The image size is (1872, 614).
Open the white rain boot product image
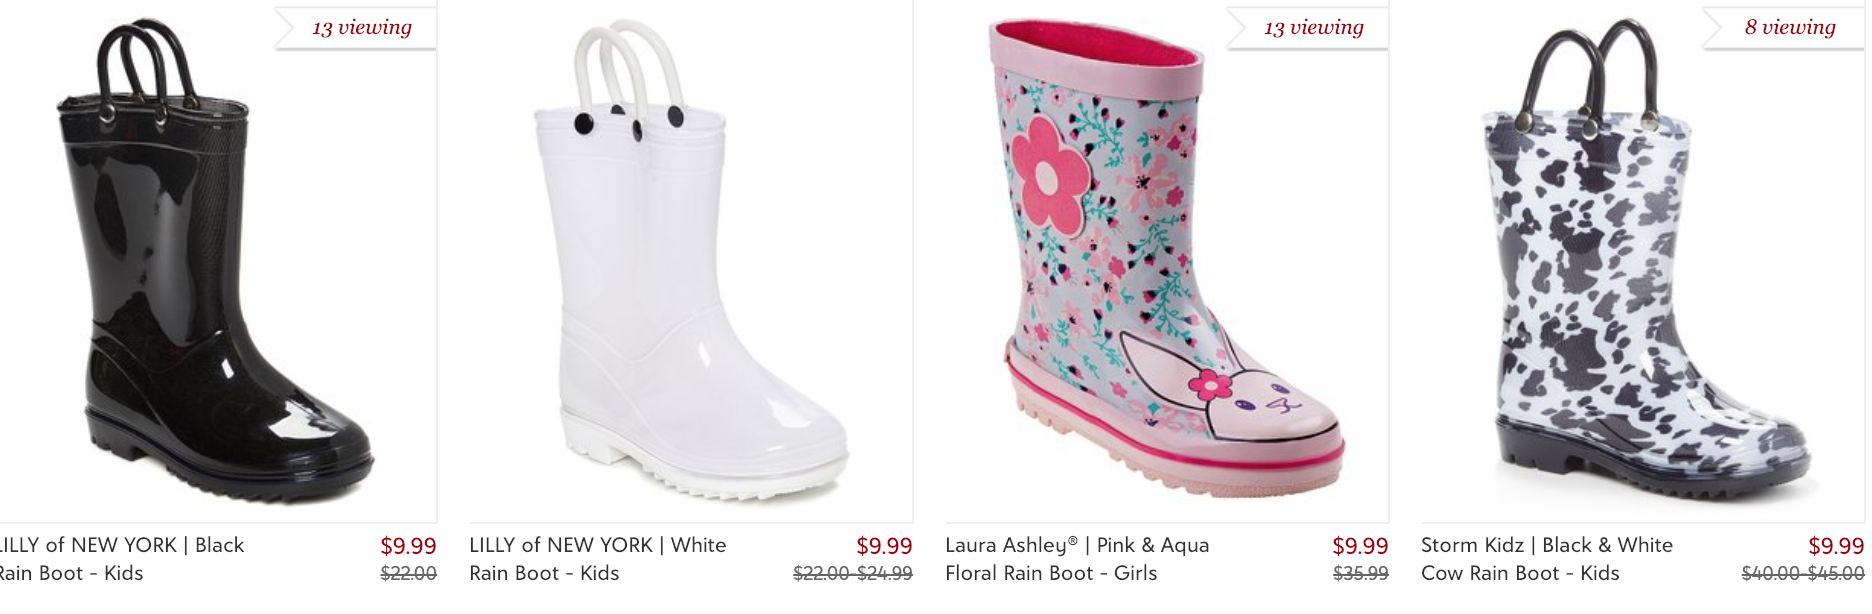(x=691, y=261)
